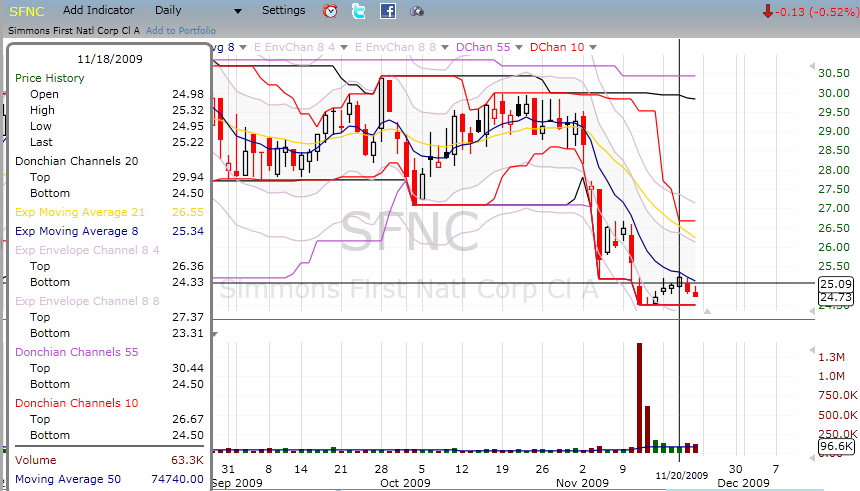The width and height of the screenshot is (860, 491).
Task: Click the small up triangle below the candles
Action: pos(708,311)
